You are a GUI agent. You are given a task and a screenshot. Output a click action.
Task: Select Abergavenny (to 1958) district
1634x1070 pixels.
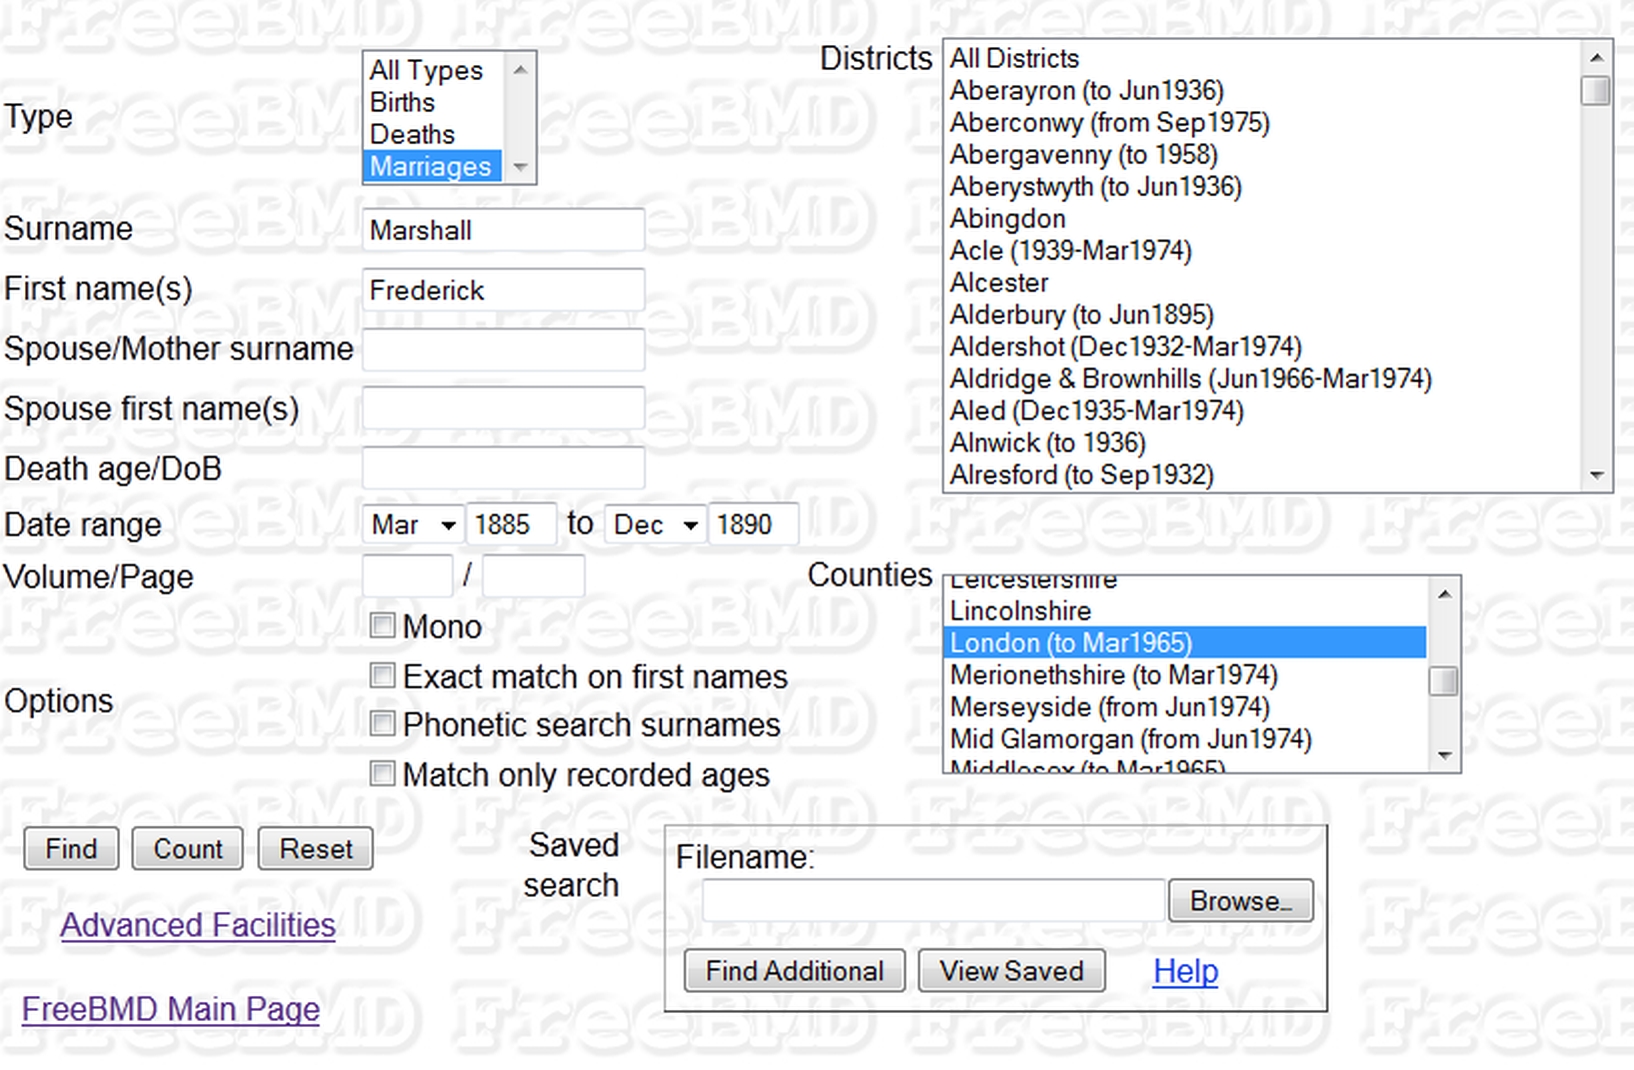pos(1262,154)
